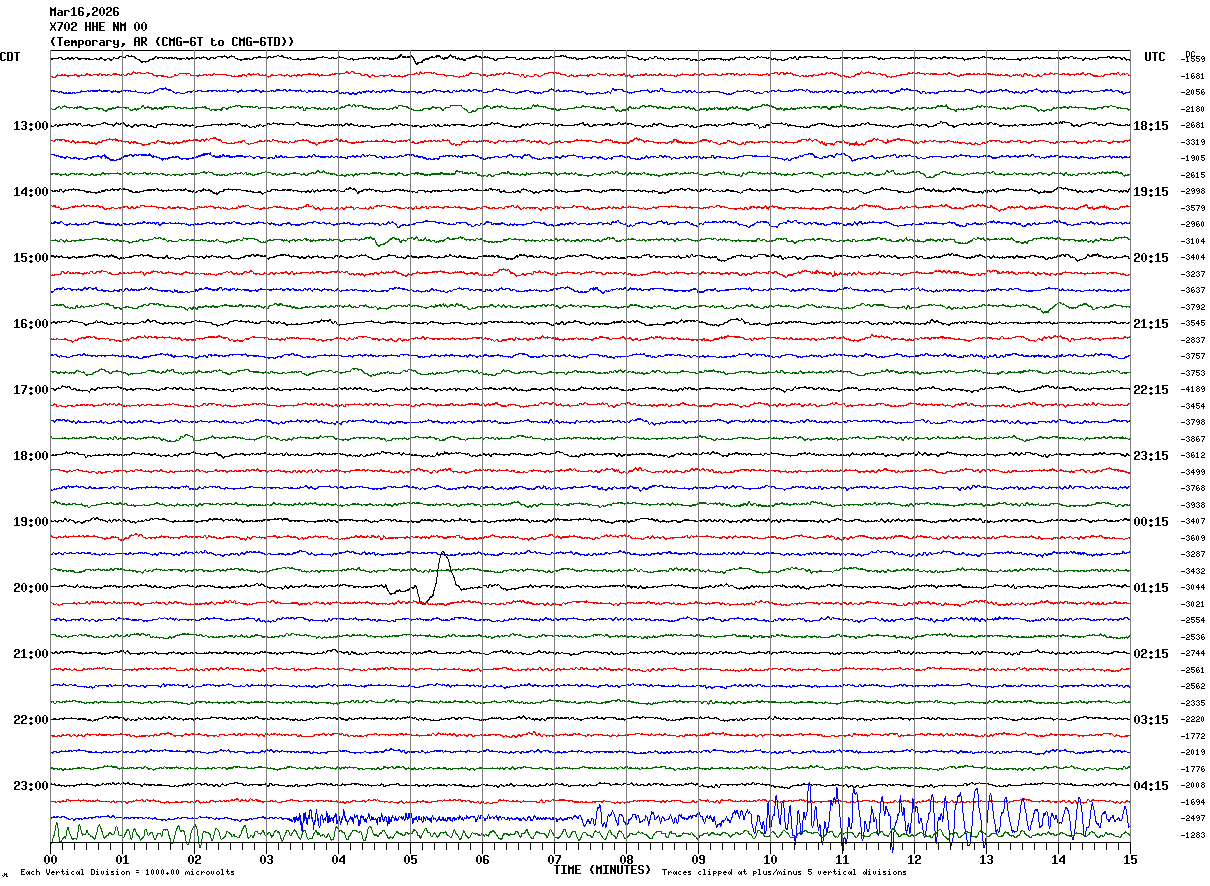The width and height of the screenshot is (1210, 886).
Task: Click the "20:15" UTC time label
Action: click(1151, 258)
